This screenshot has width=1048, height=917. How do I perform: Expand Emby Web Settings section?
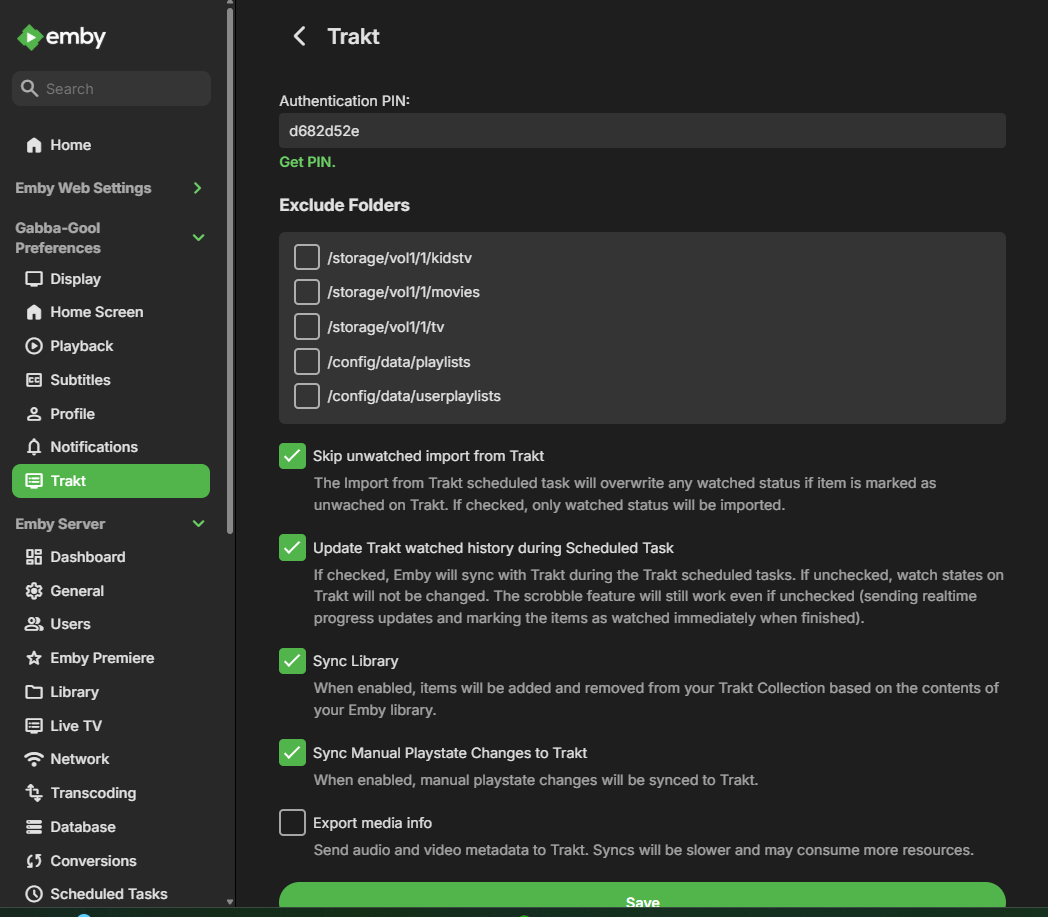[197, 188]
